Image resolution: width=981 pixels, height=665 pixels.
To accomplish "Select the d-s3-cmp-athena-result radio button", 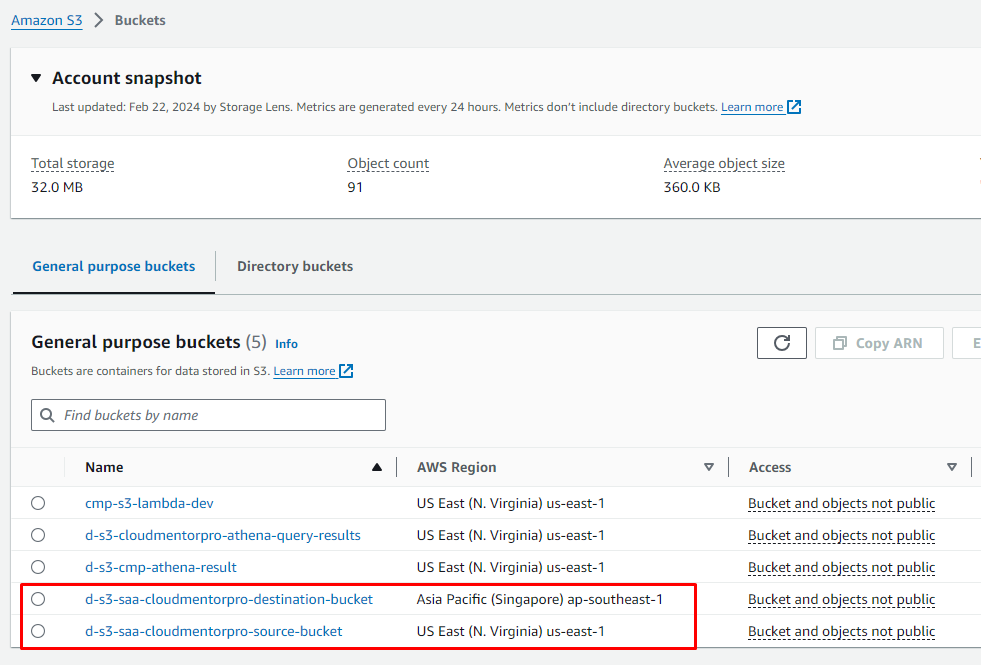I will pyautogui.click(x=38, y=567).
